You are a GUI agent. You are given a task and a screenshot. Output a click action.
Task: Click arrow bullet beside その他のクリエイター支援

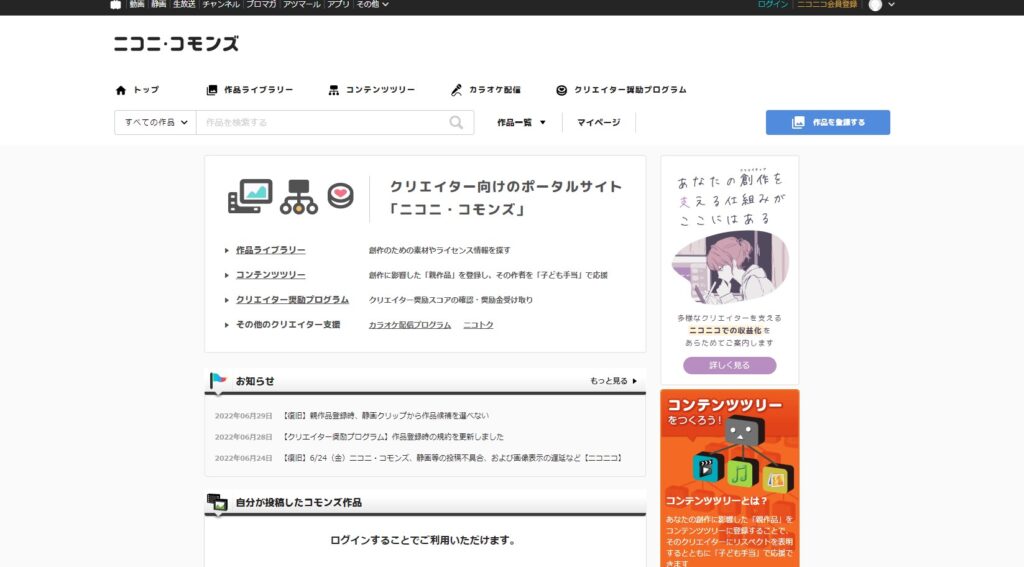pyautogui.click(x=227, y=325)
